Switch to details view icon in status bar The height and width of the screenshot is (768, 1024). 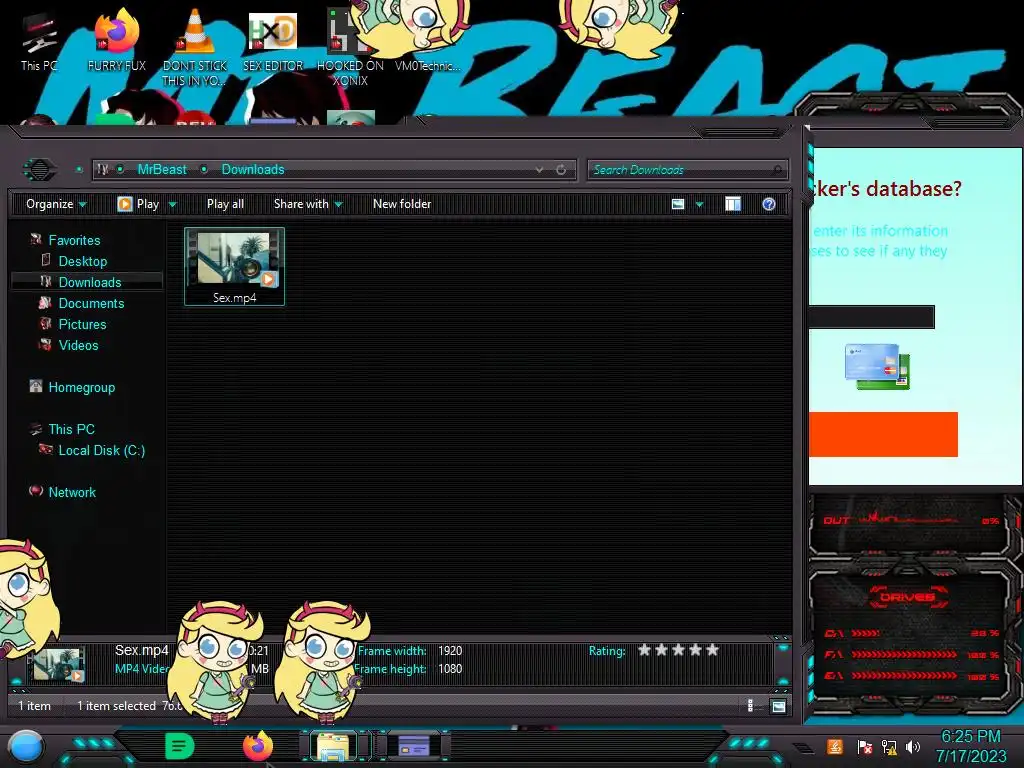(x=750, y=705)
